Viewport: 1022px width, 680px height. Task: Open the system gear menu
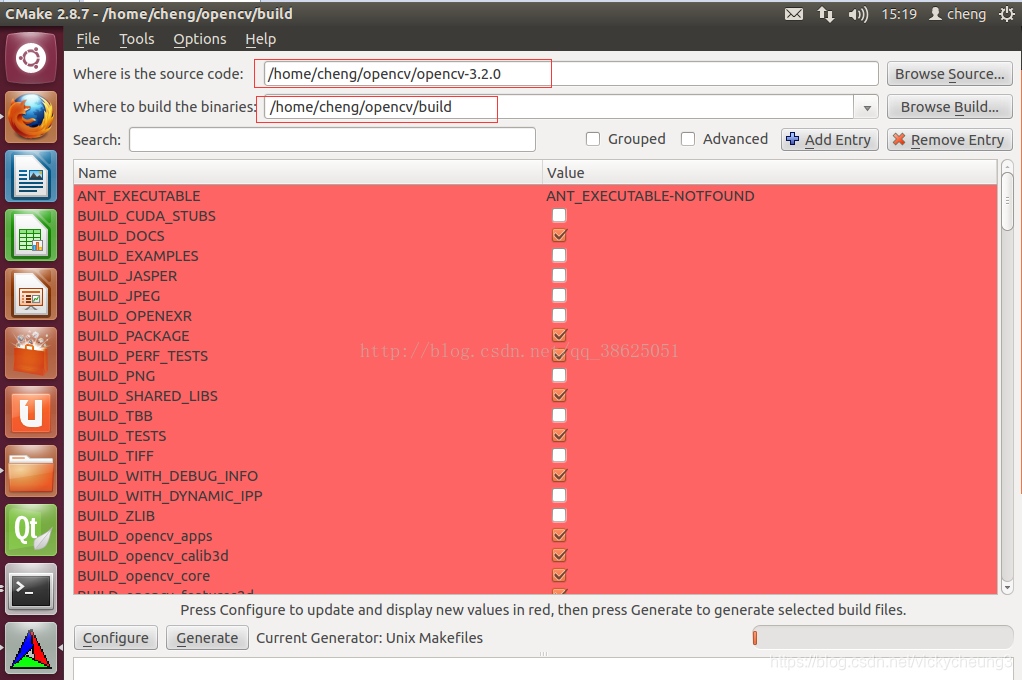1007,14
